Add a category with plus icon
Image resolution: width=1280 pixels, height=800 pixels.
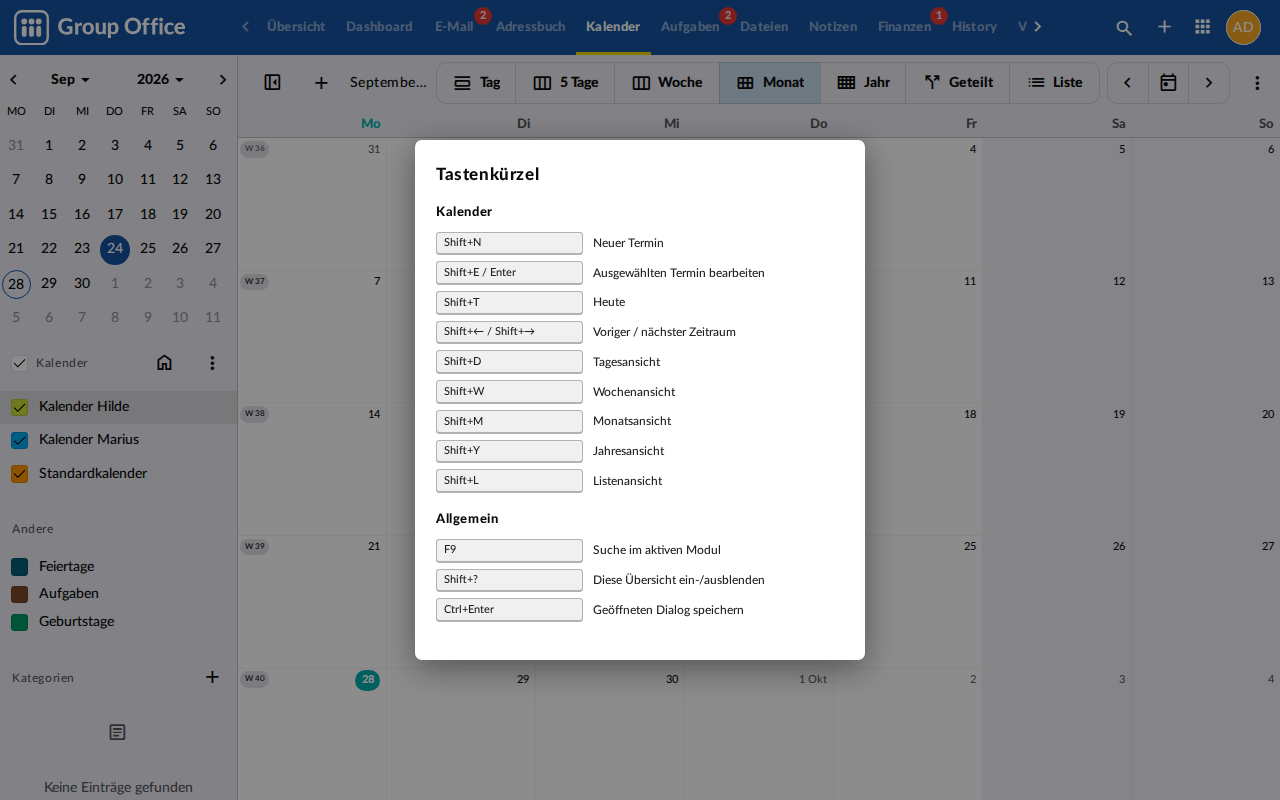pos(212,677)
